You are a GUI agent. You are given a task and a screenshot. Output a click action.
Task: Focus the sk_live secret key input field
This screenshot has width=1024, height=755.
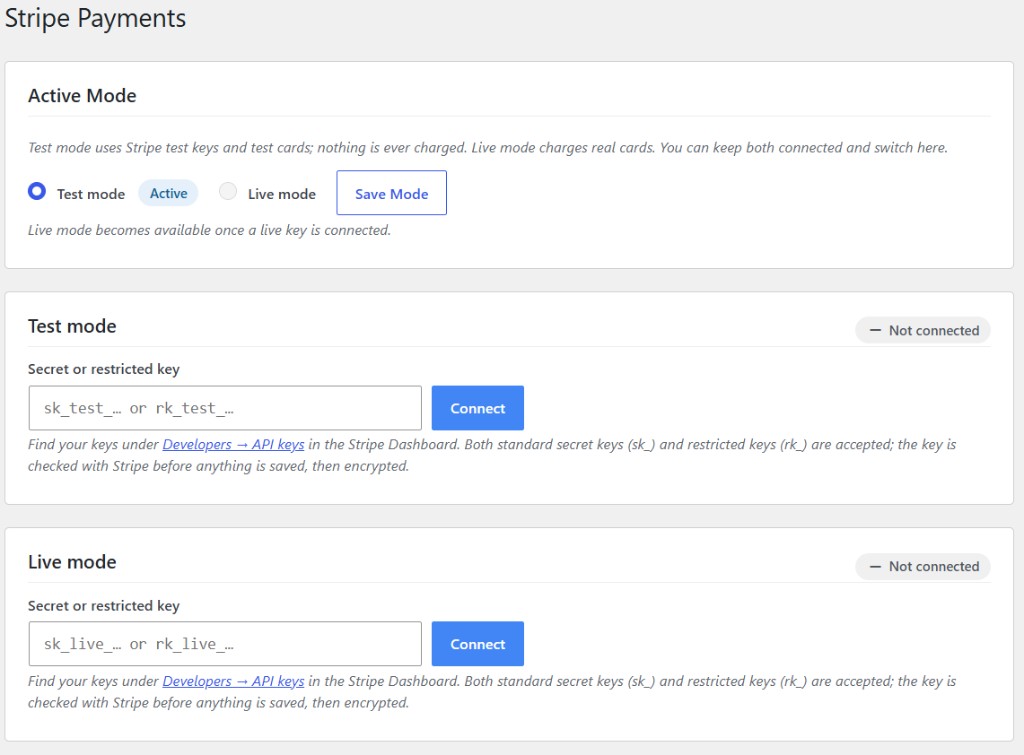[x=225, y=644]
